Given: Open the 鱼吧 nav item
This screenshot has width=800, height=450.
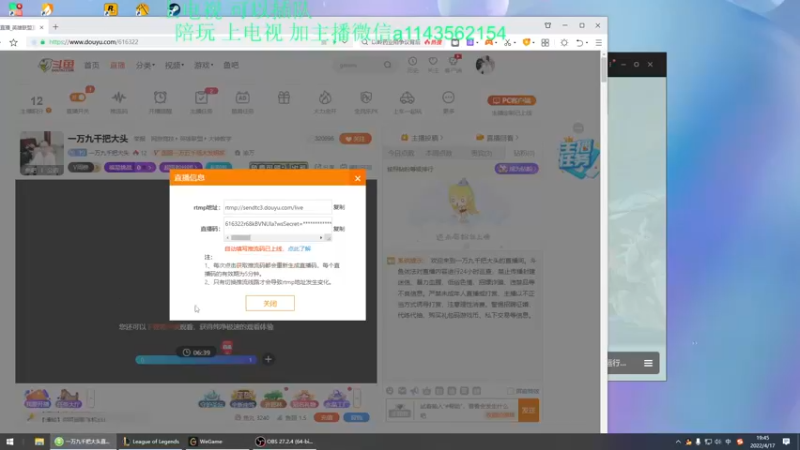Looking at the screenshot, I should (231, 65).
